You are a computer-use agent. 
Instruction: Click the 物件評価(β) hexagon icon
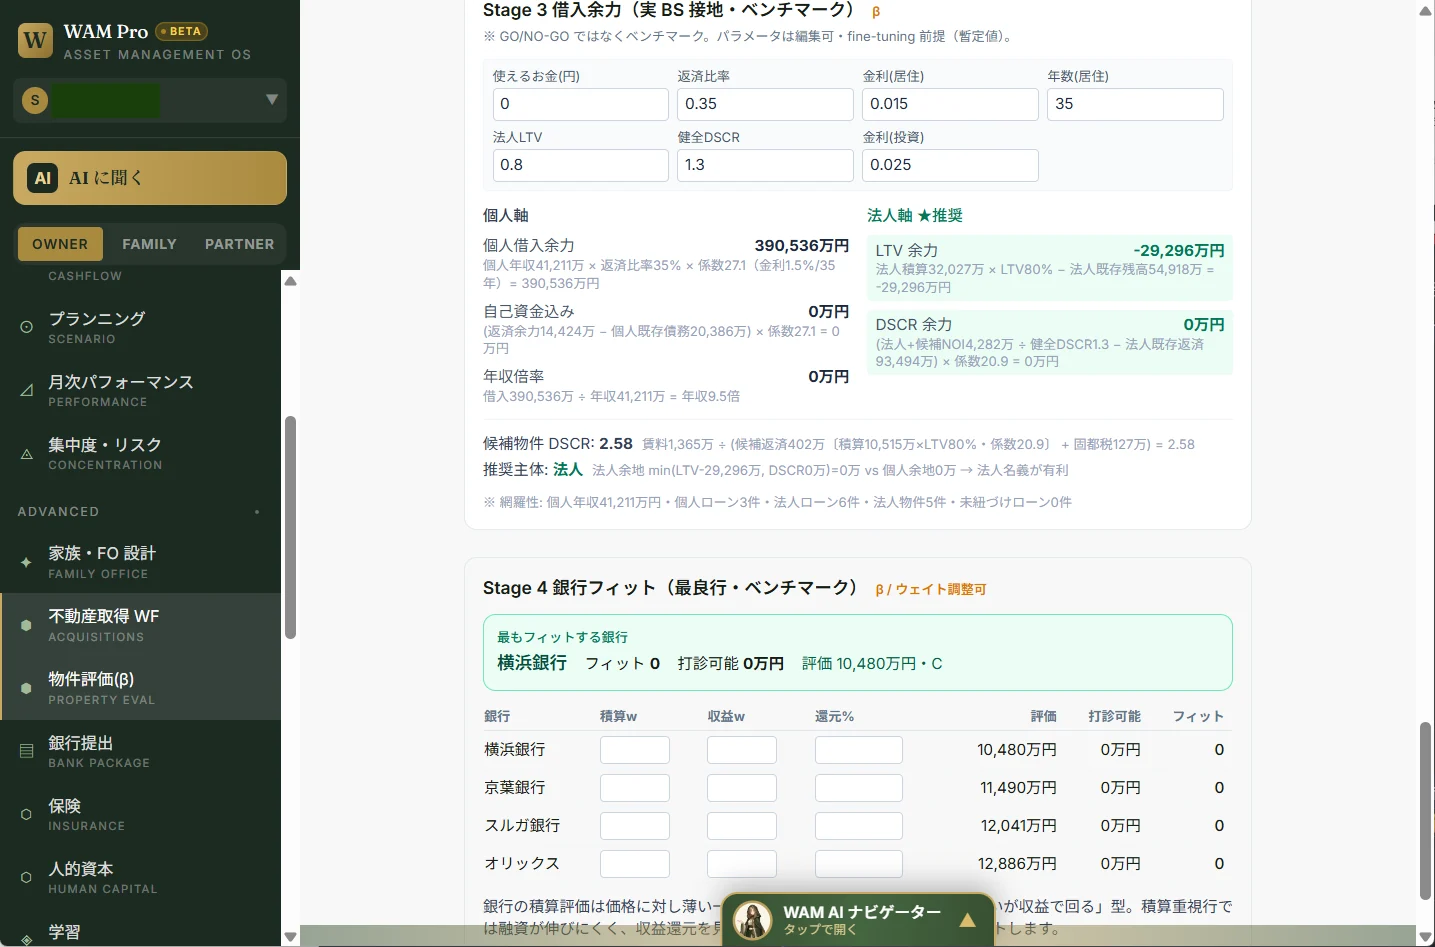coord(27,688)
